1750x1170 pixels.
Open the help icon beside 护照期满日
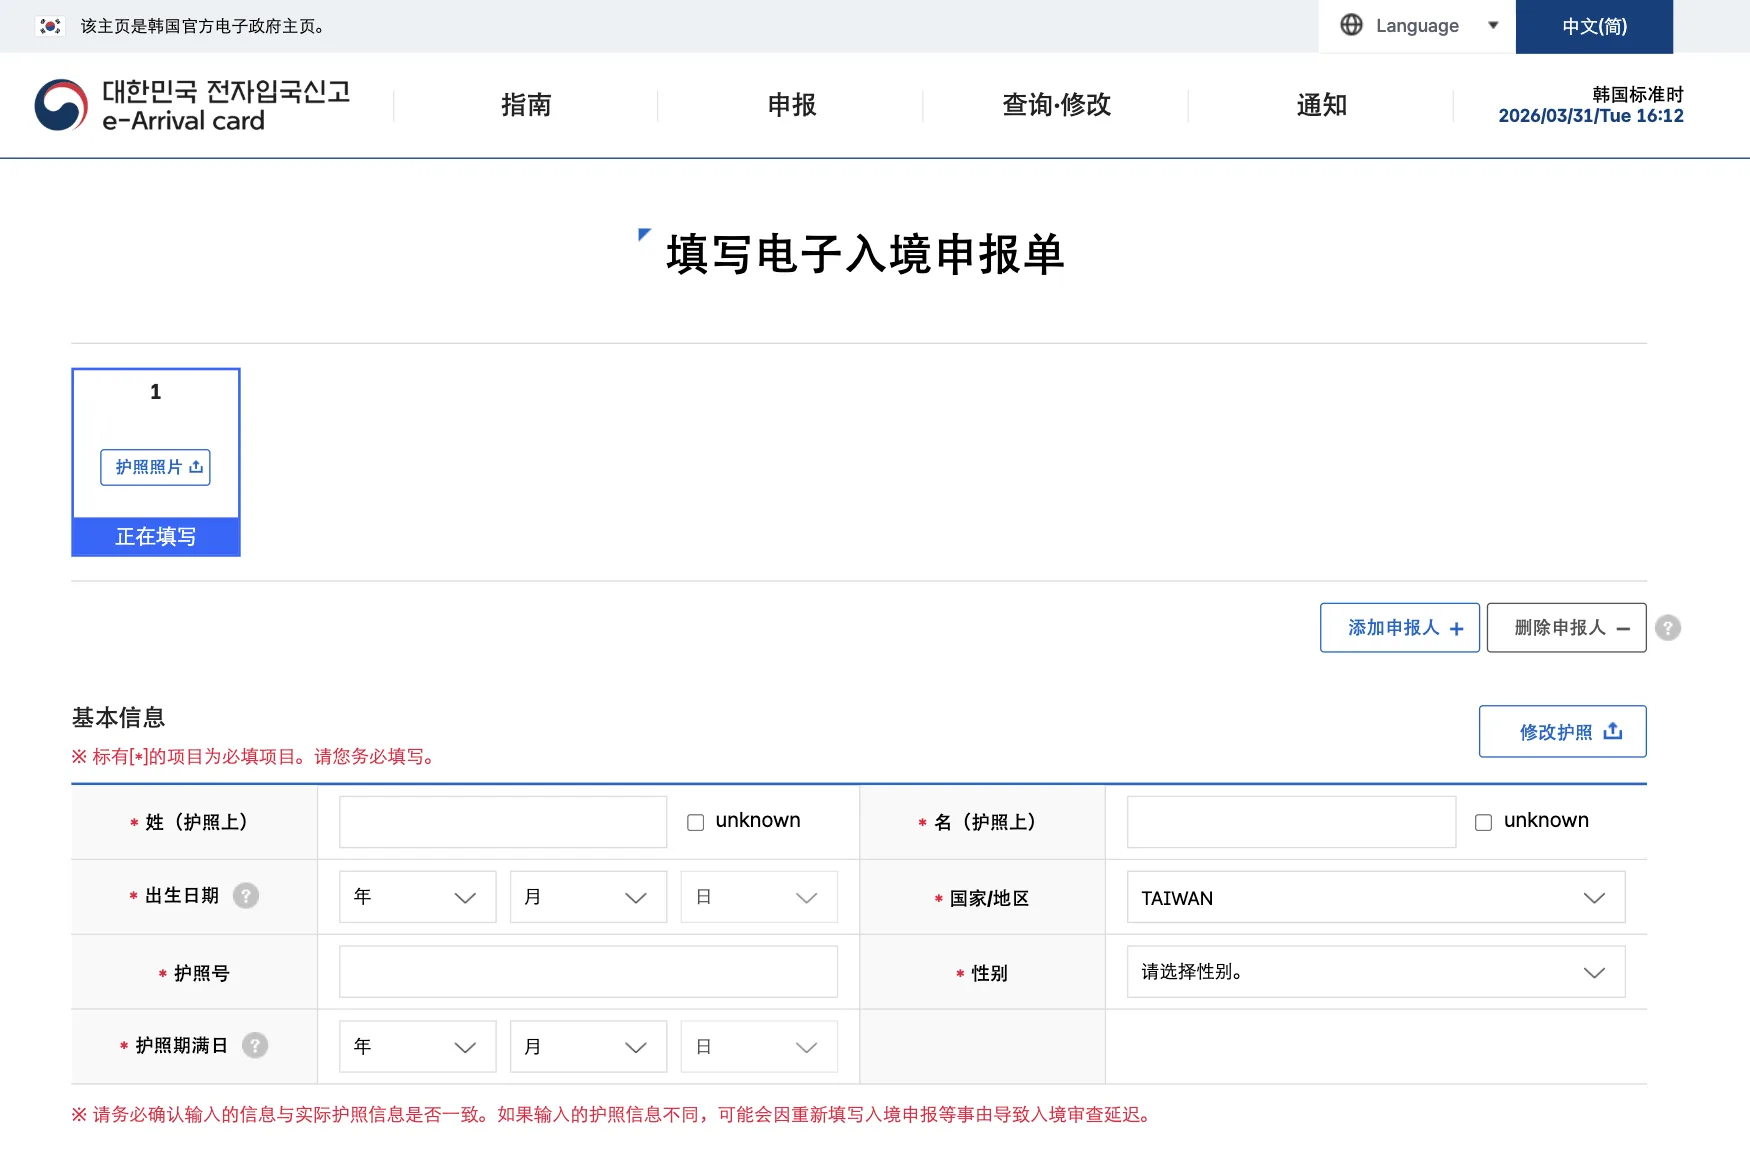pyautogui.click(x=255, y=1045)
